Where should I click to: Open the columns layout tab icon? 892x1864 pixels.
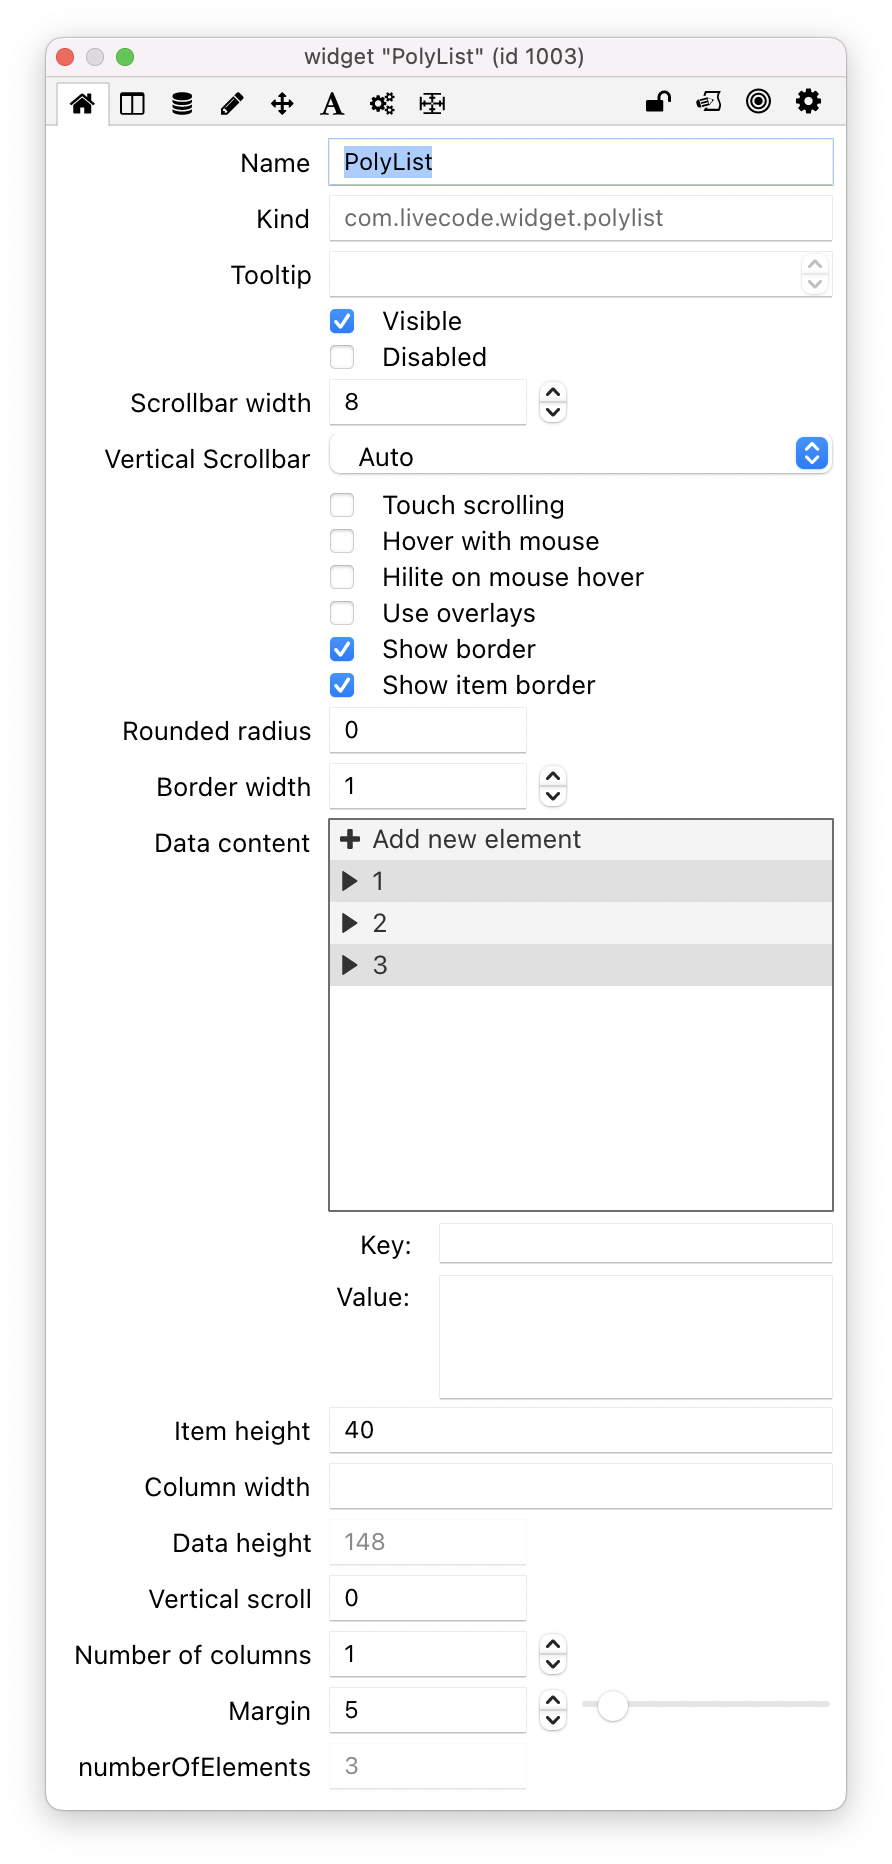(x=132, y=103)
